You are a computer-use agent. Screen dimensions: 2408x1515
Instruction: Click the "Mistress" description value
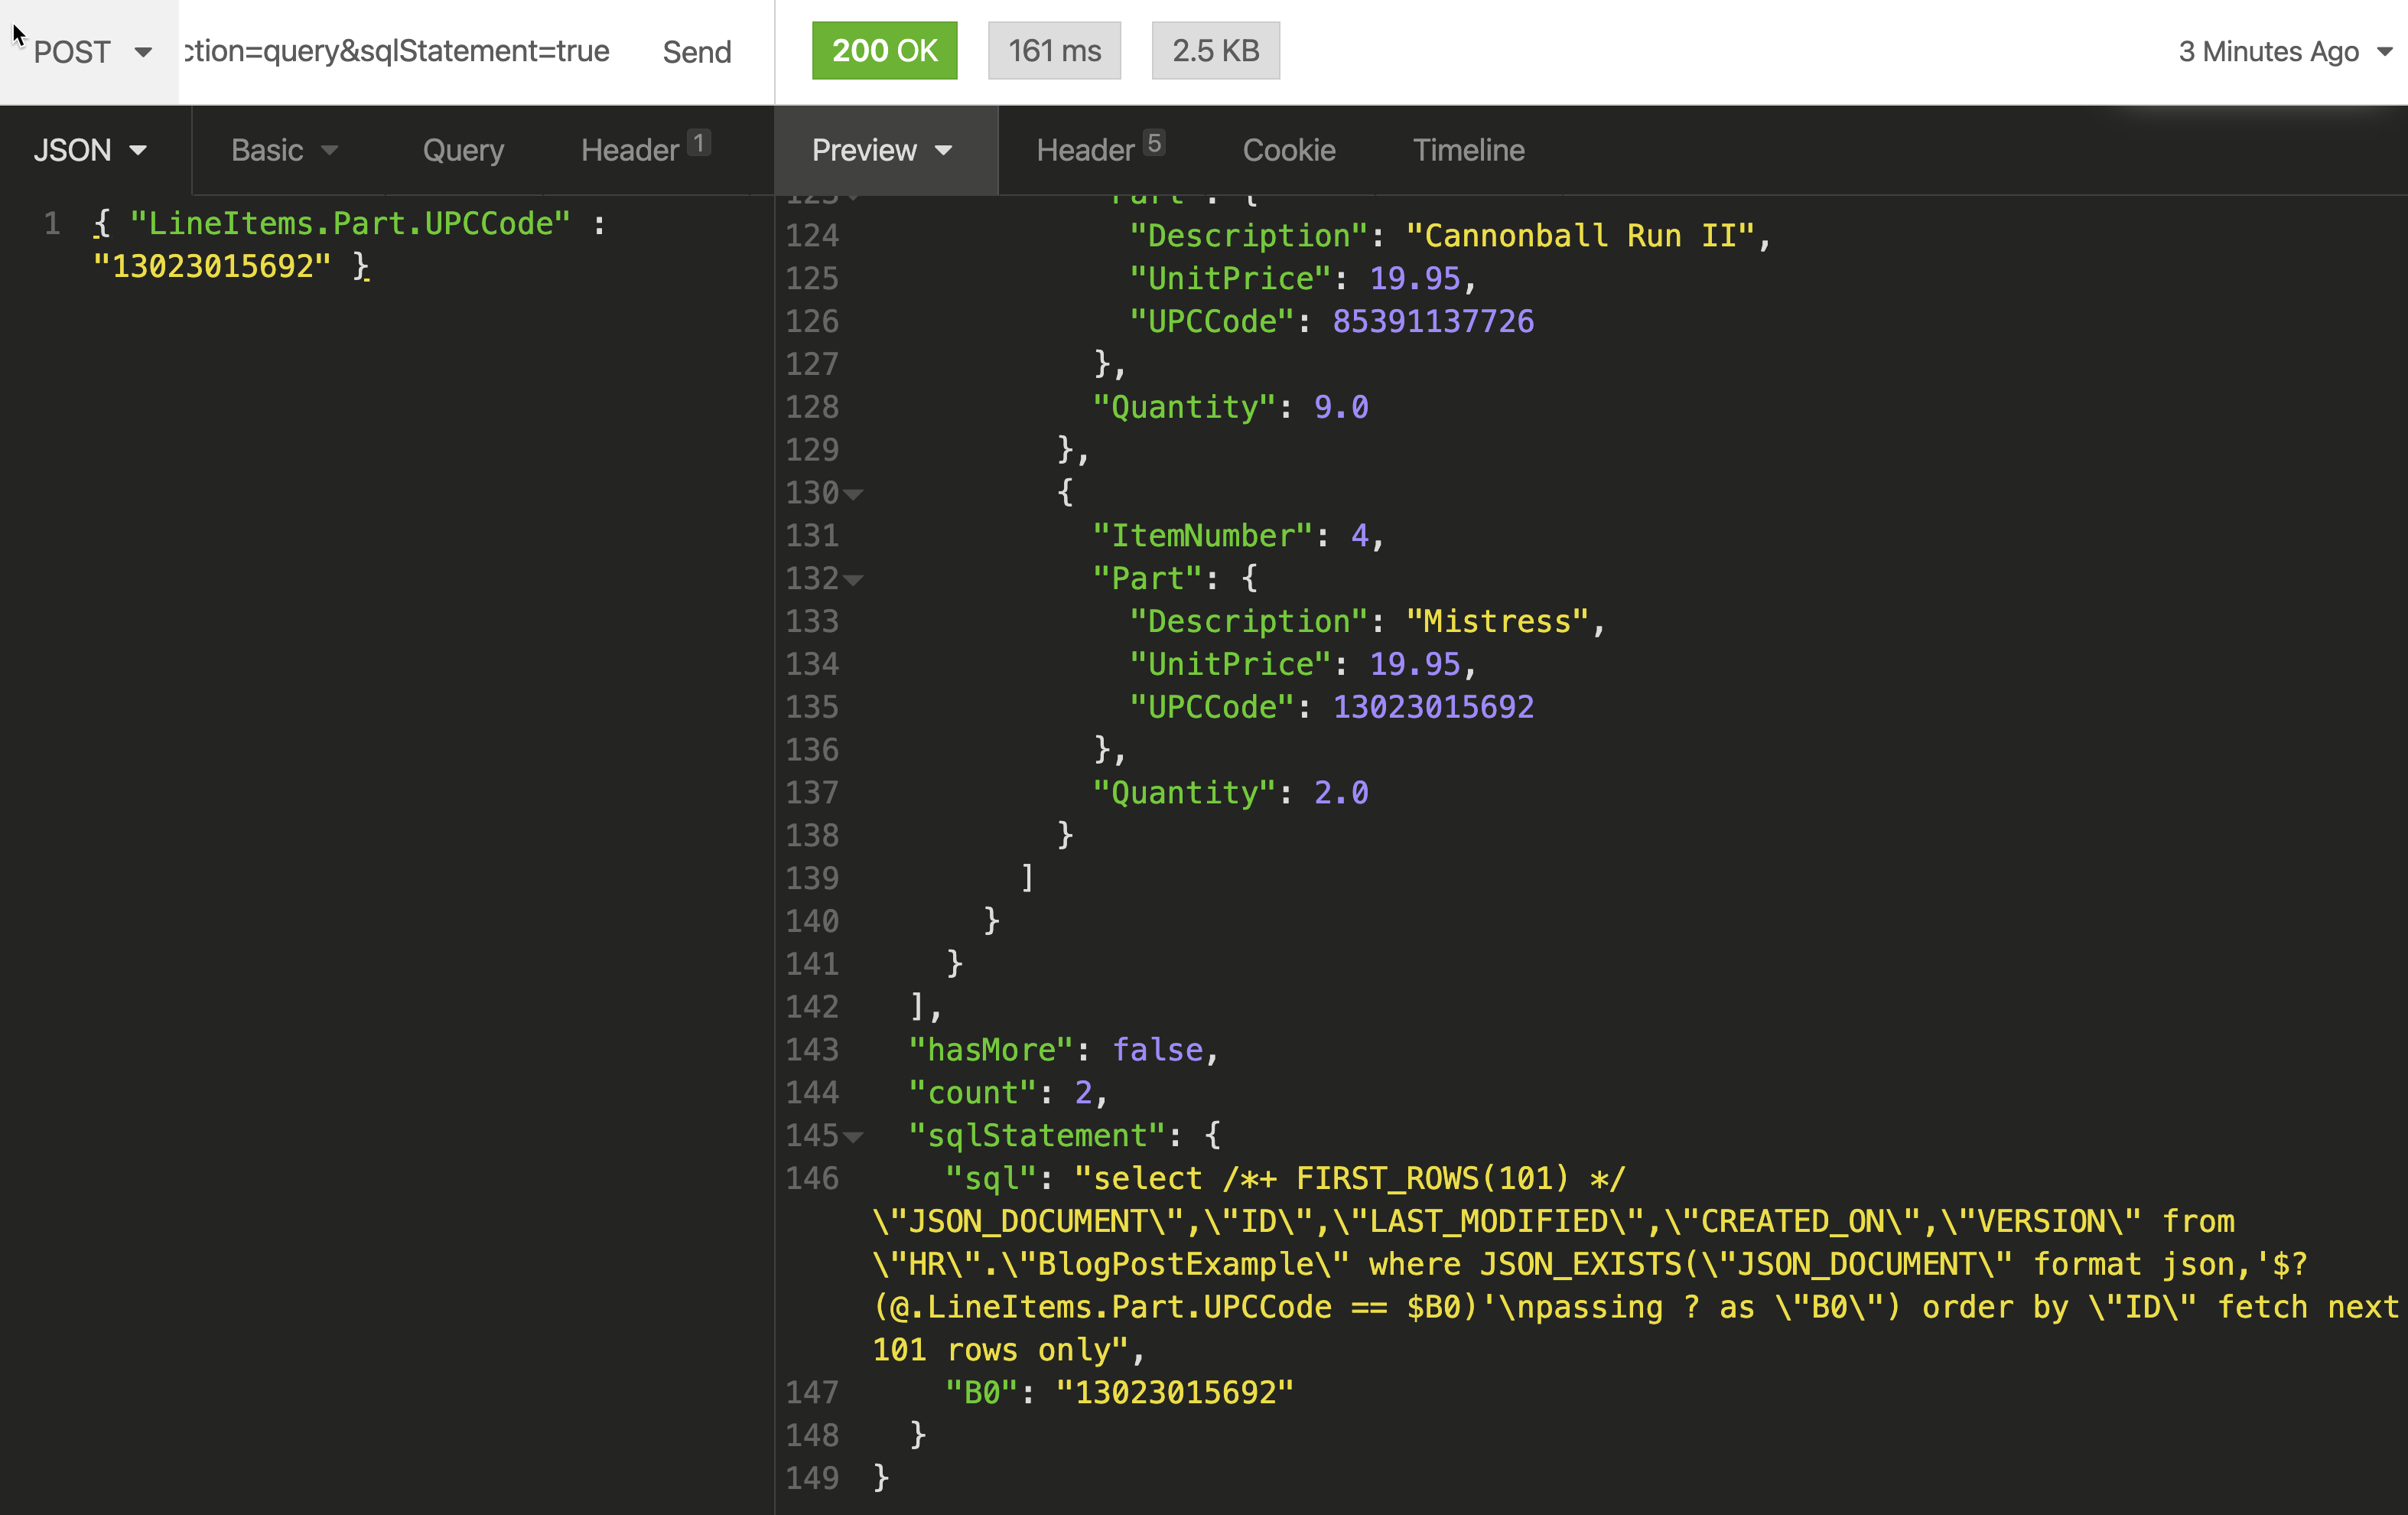pos(1496,622)
